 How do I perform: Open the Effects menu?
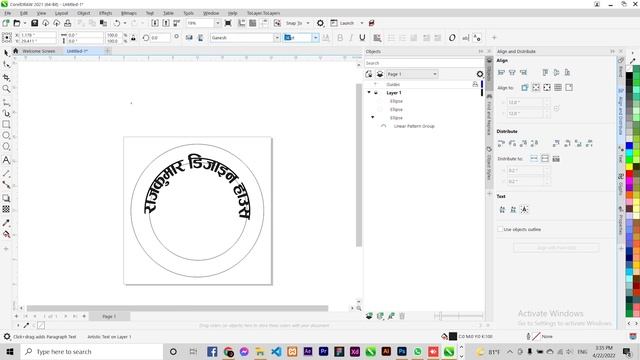click(105, 13)
